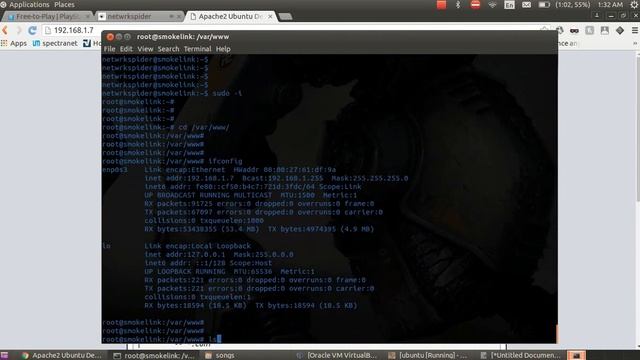Open the En keyboard layout indicator
The image size is (640, 360).
click(x=509, y=5)
